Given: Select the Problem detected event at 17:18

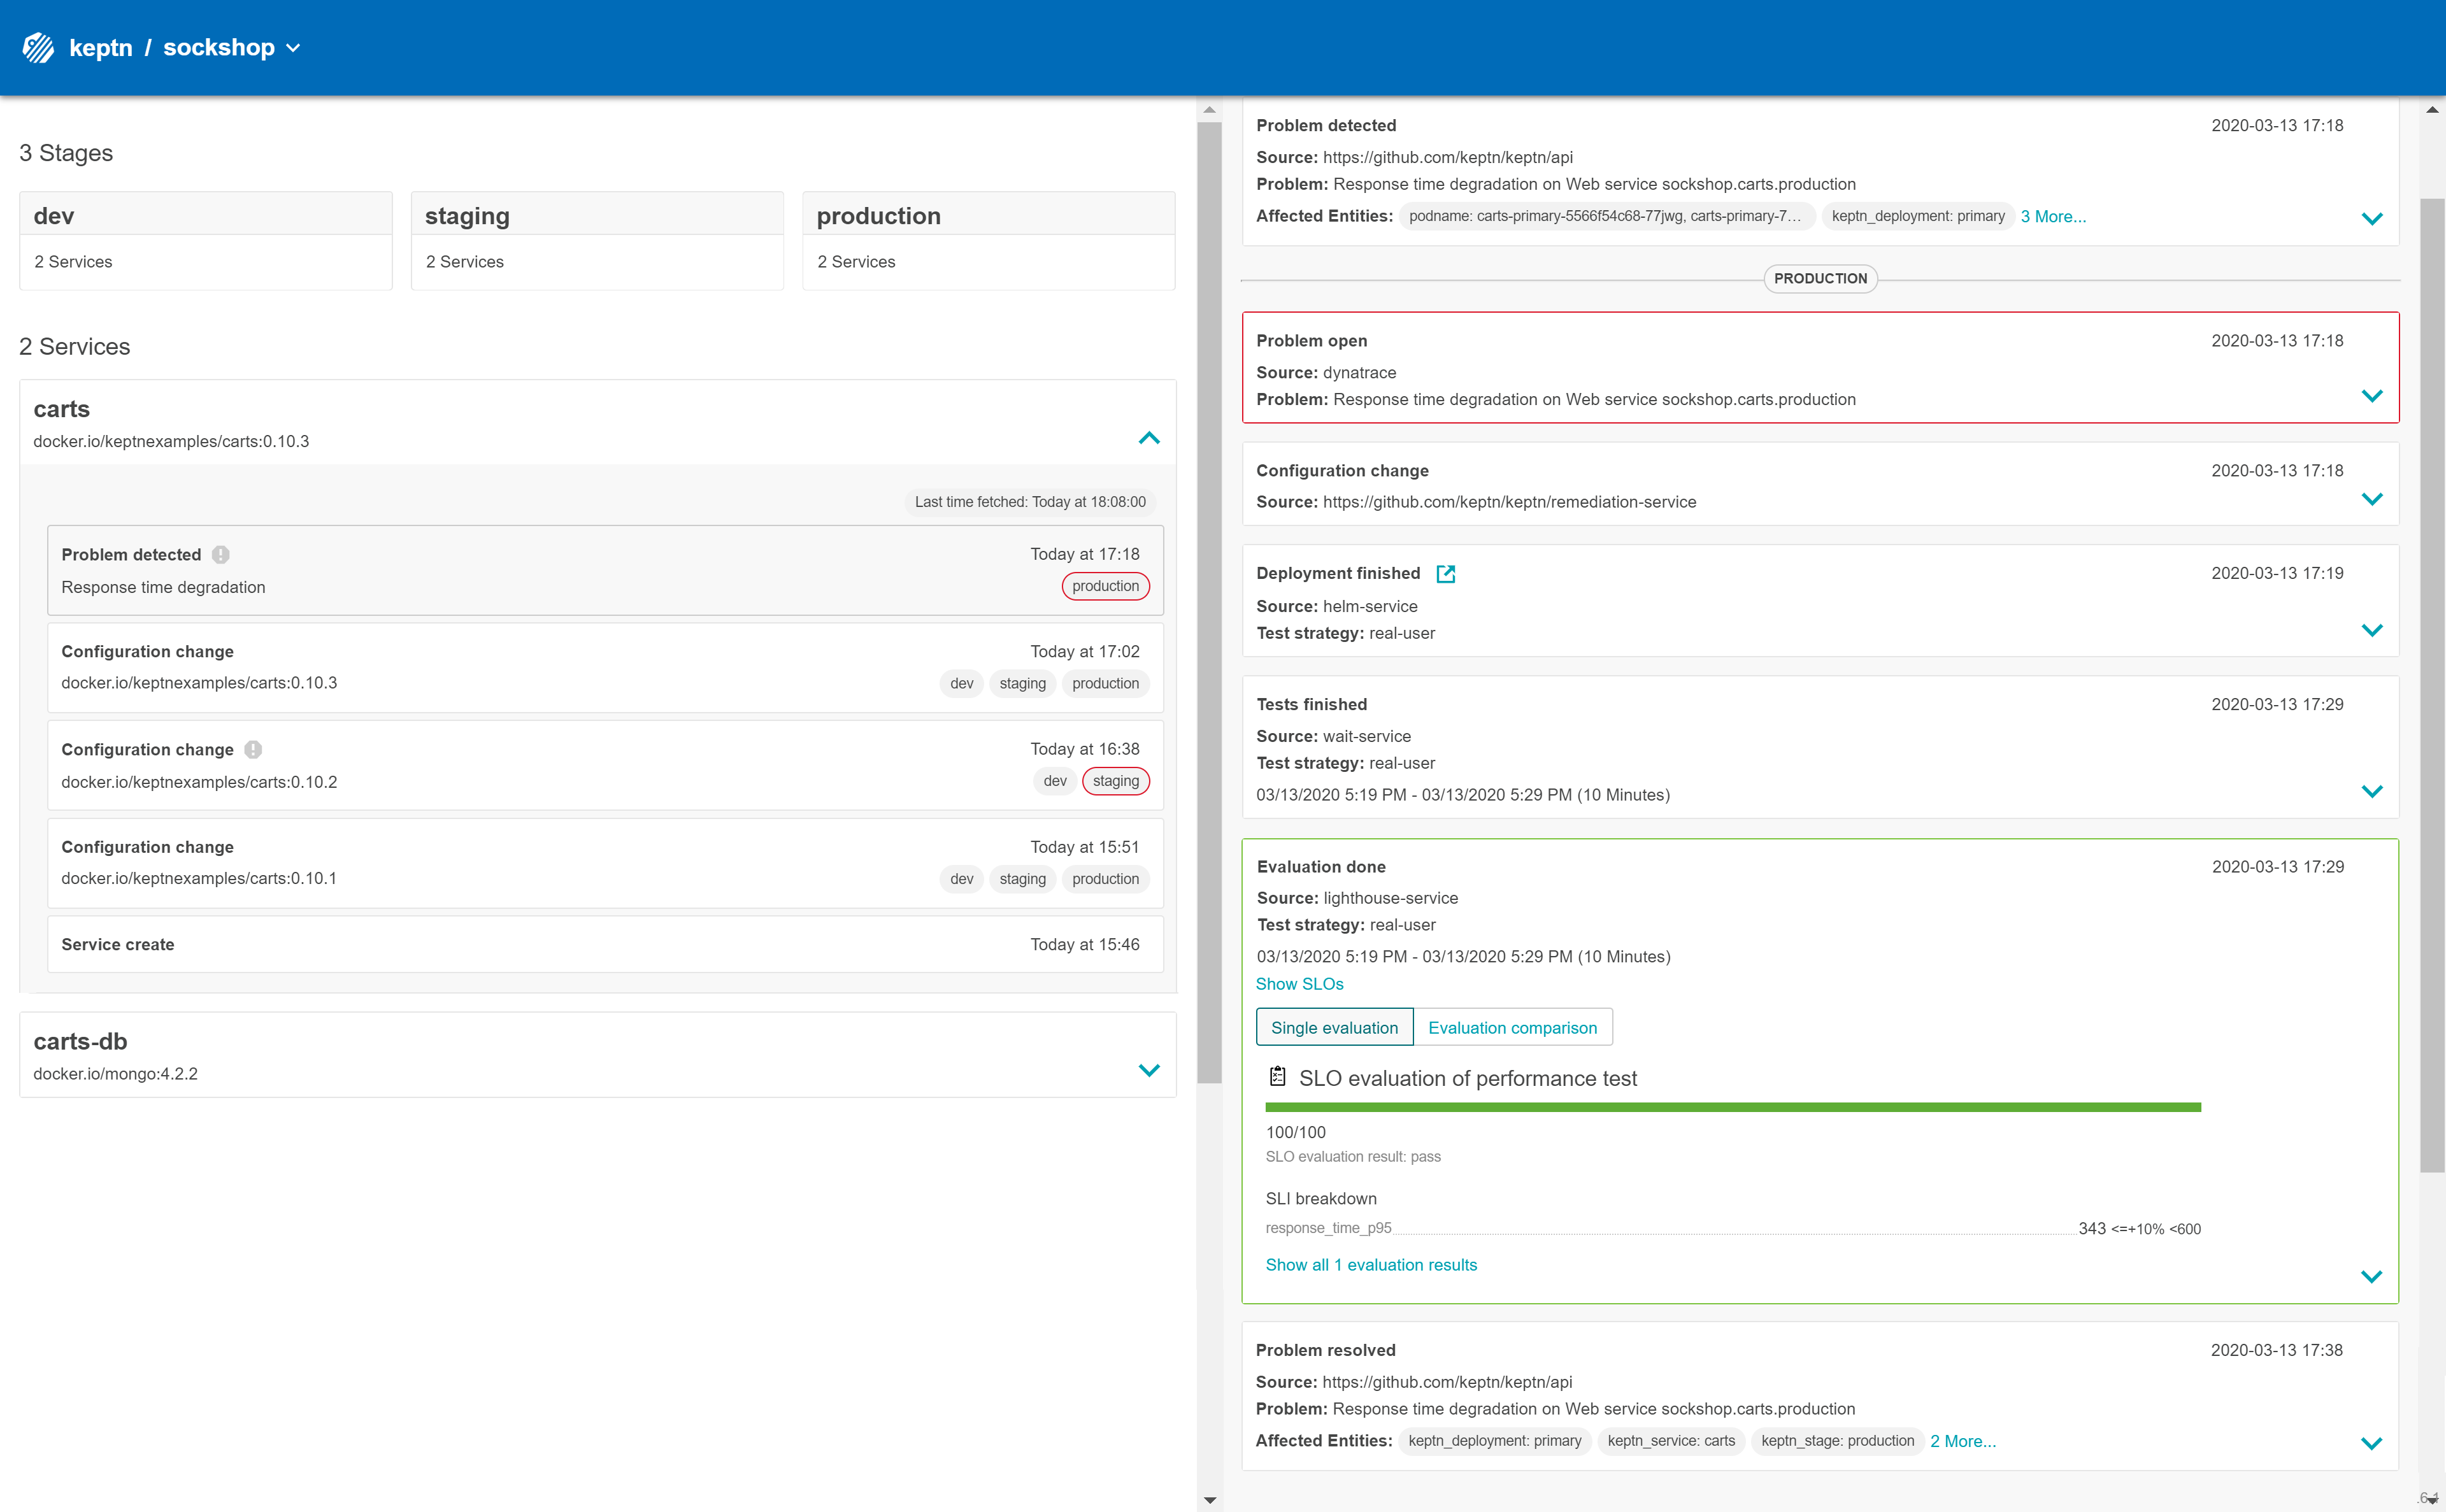Looking at the screenshot, I should [605, 570].
